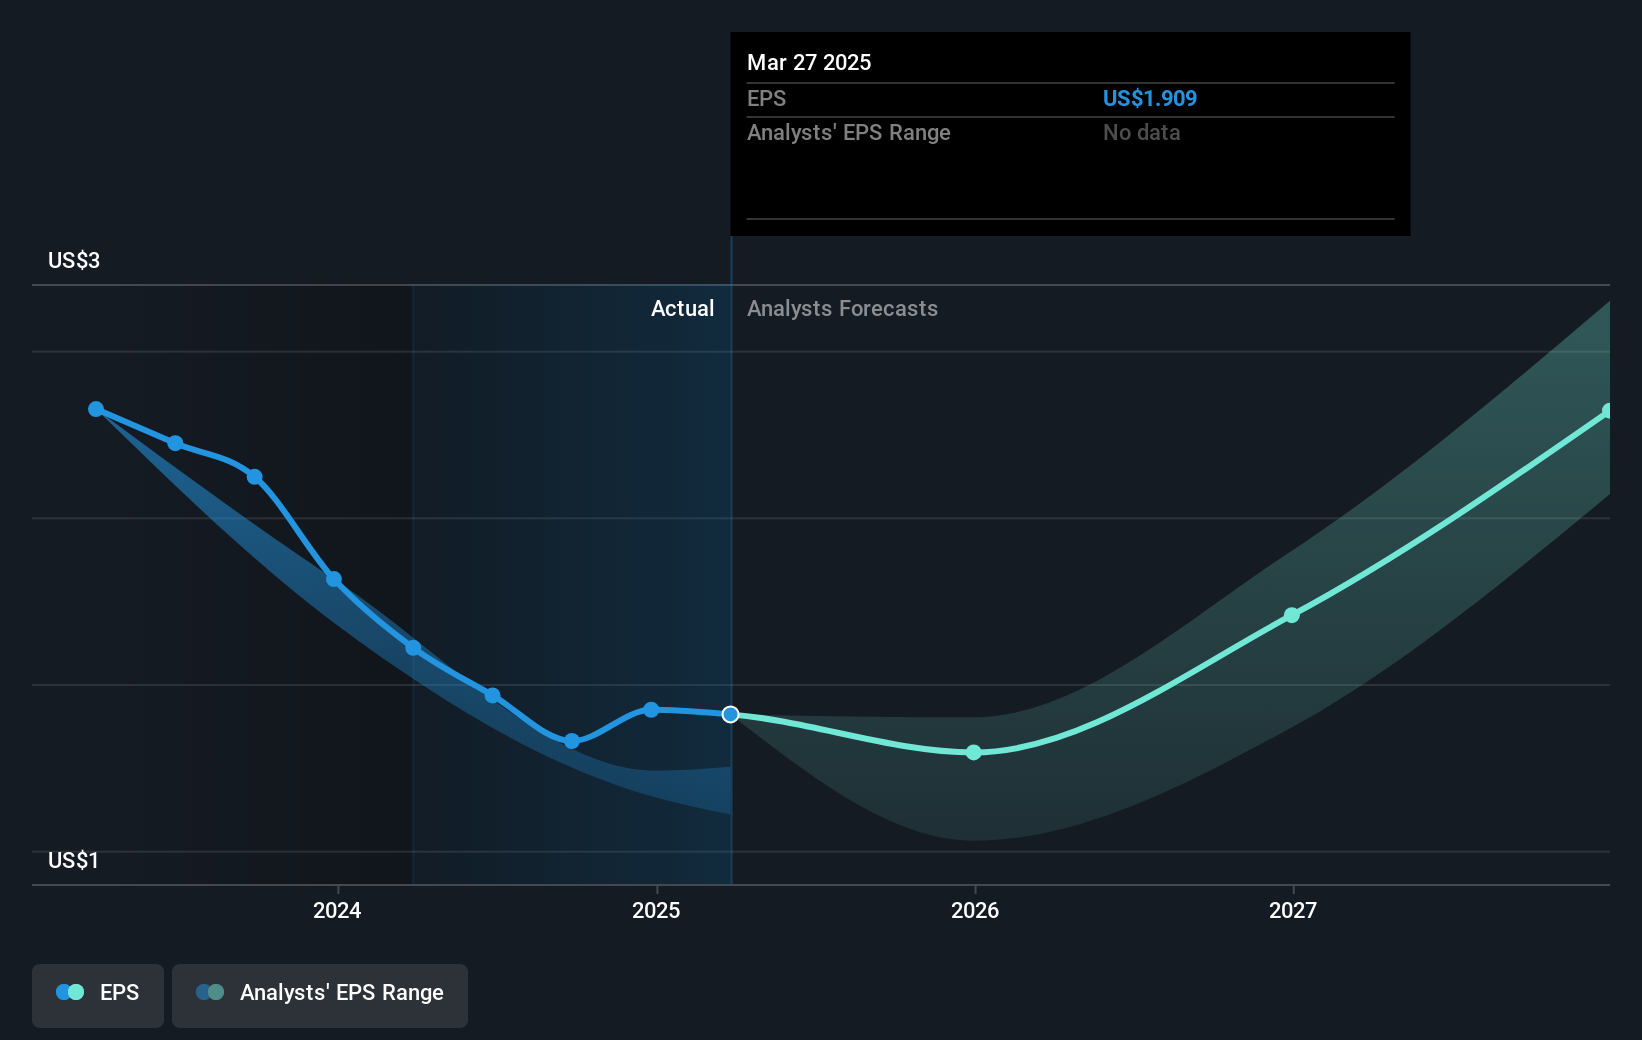The height and width of the screenshot is (1040, 1642).
Task: Click the mid-2024 EPS data point
Action: (492, 695)
